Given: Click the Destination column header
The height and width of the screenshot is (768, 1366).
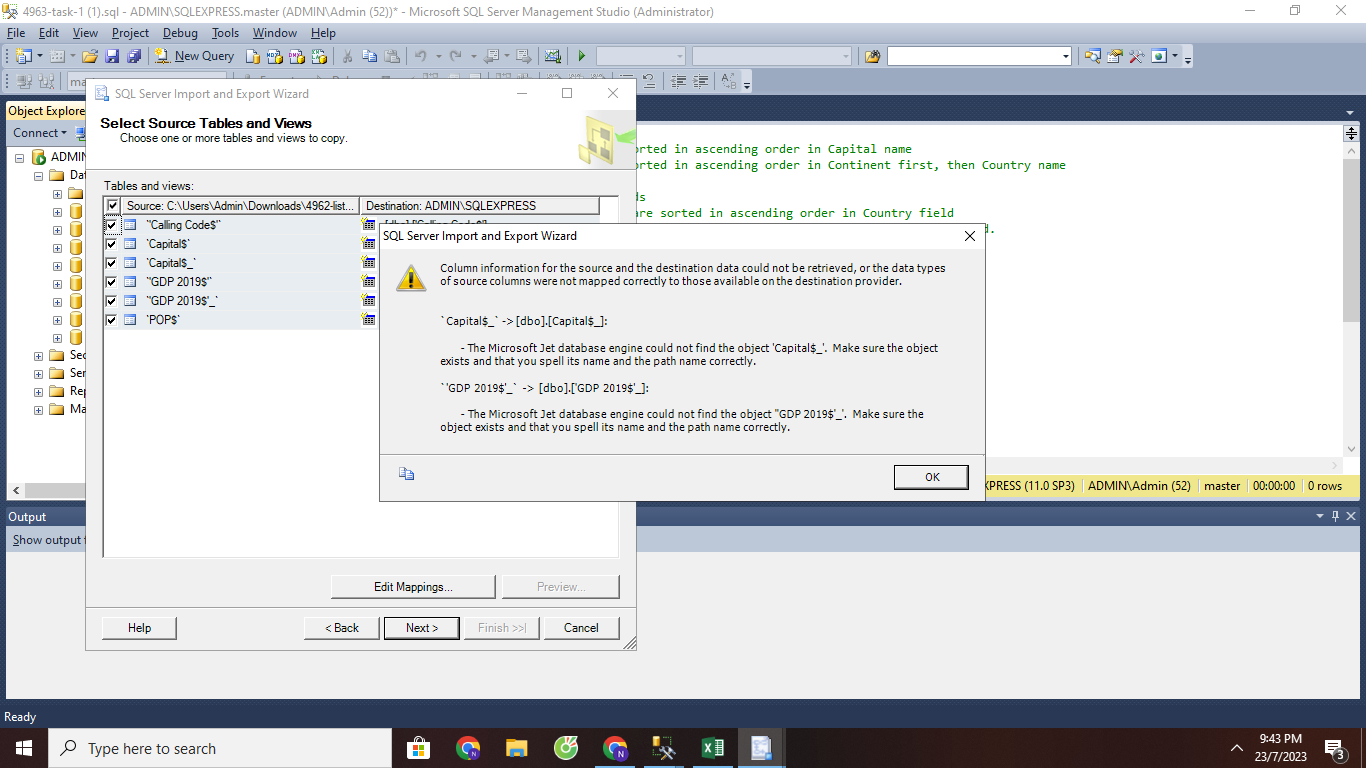Looking at the screenshot, I should point(479,206).
